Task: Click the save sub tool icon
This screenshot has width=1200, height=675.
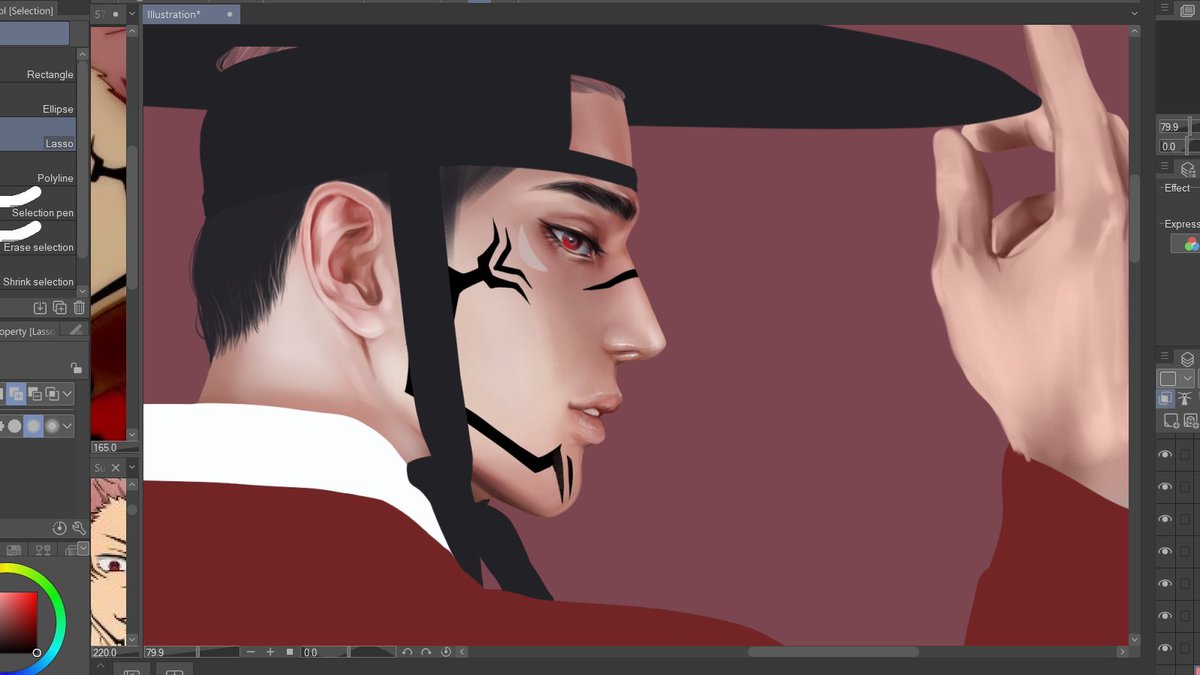Action: [40, 308]
